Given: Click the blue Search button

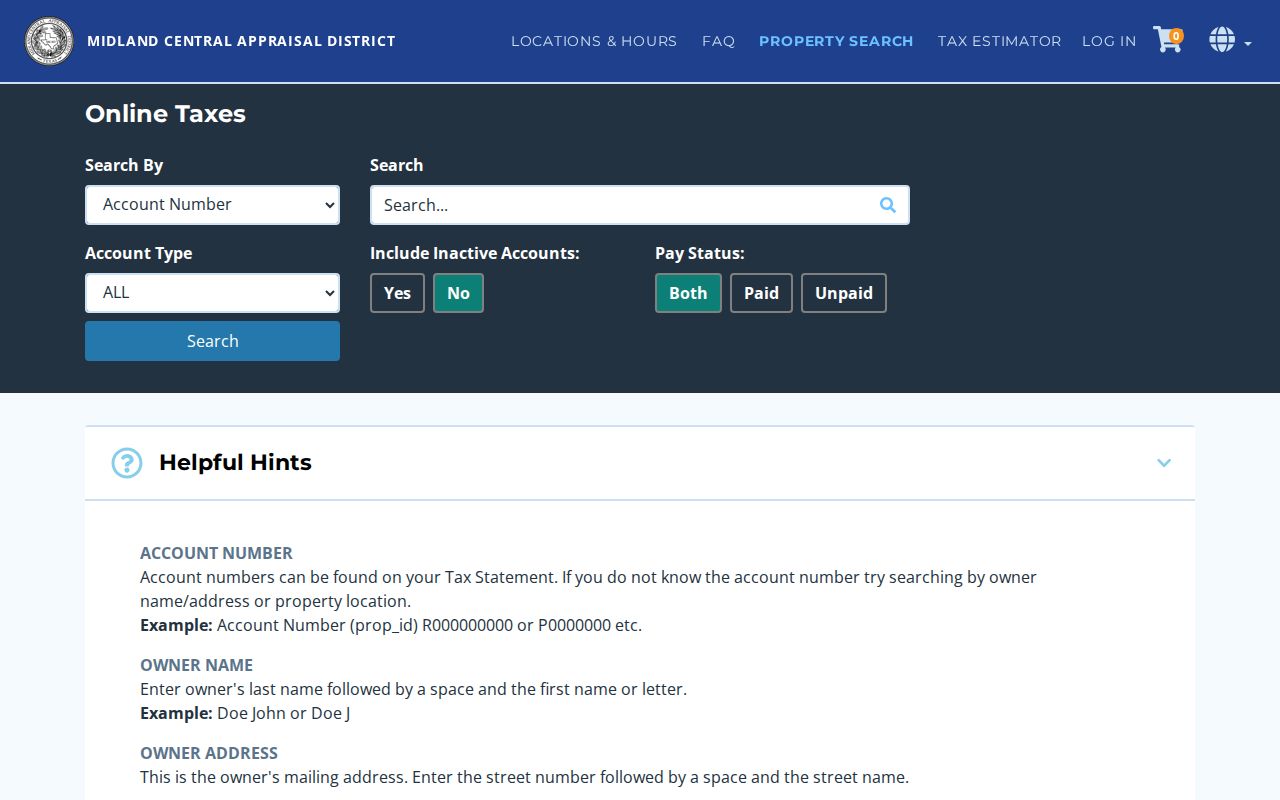Looking at the screenshot, I should [212, 341].
